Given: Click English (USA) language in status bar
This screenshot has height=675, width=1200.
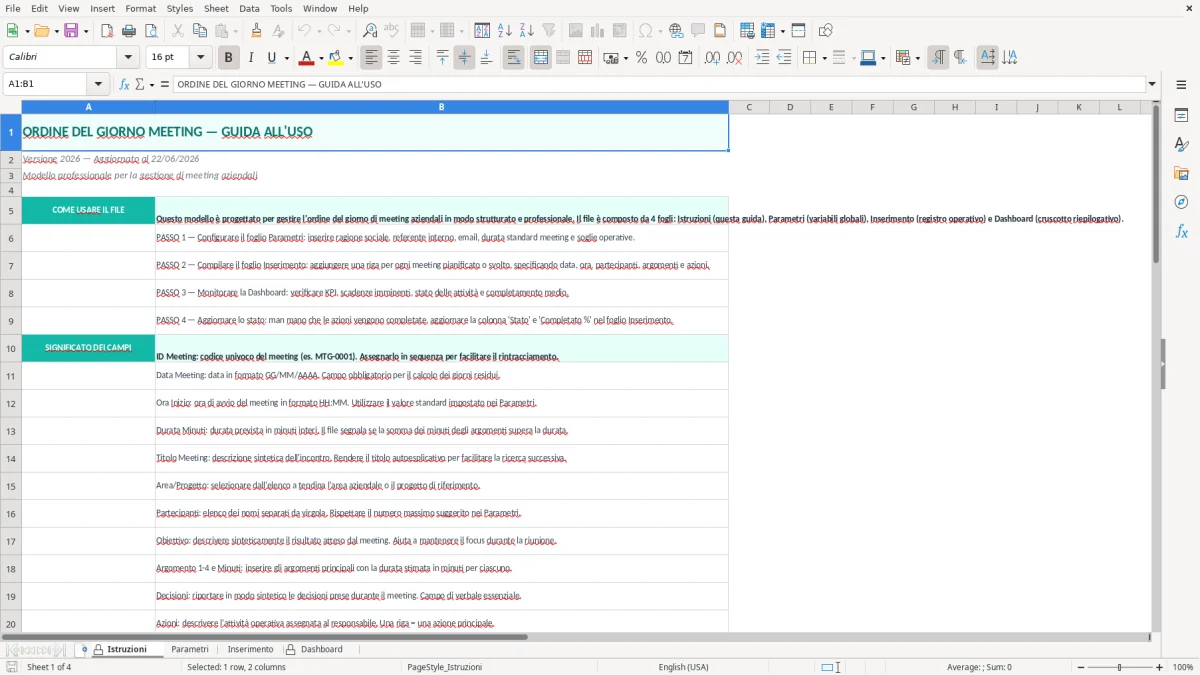Looking at the screenshot, I should coord(683,667).
